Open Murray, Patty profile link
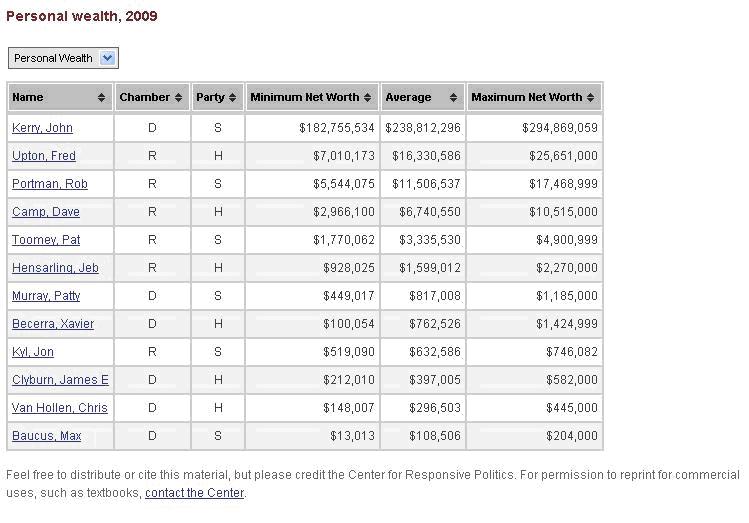 pos(46,296)
